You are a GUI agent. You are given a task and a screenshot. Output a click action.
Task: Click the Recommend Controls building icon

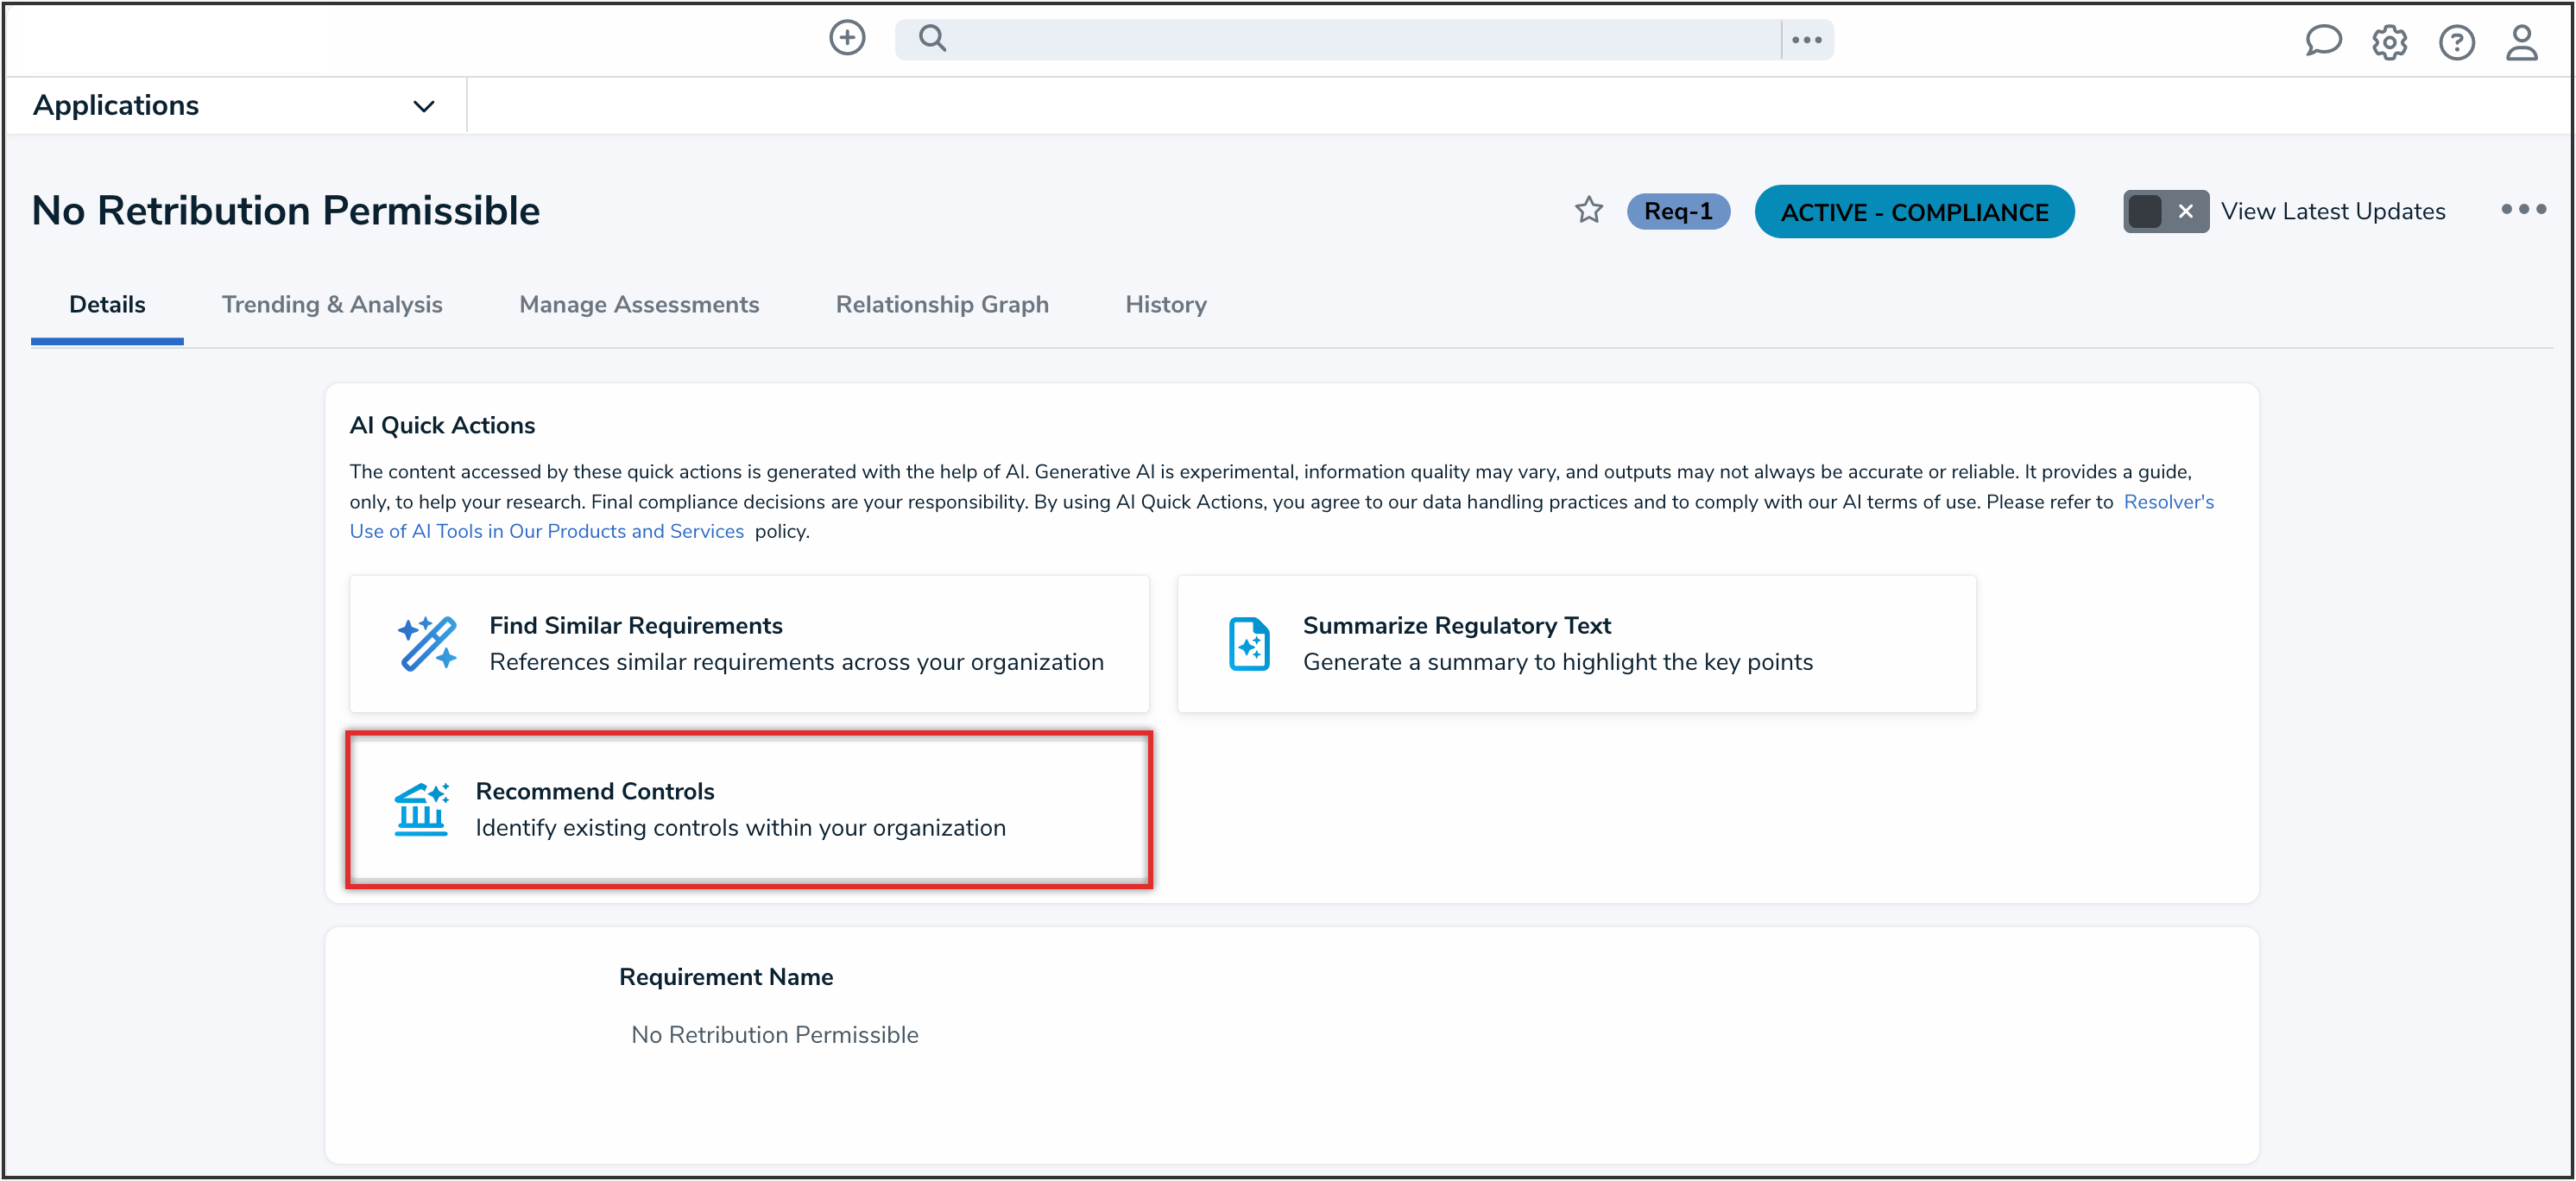[421, 809]
